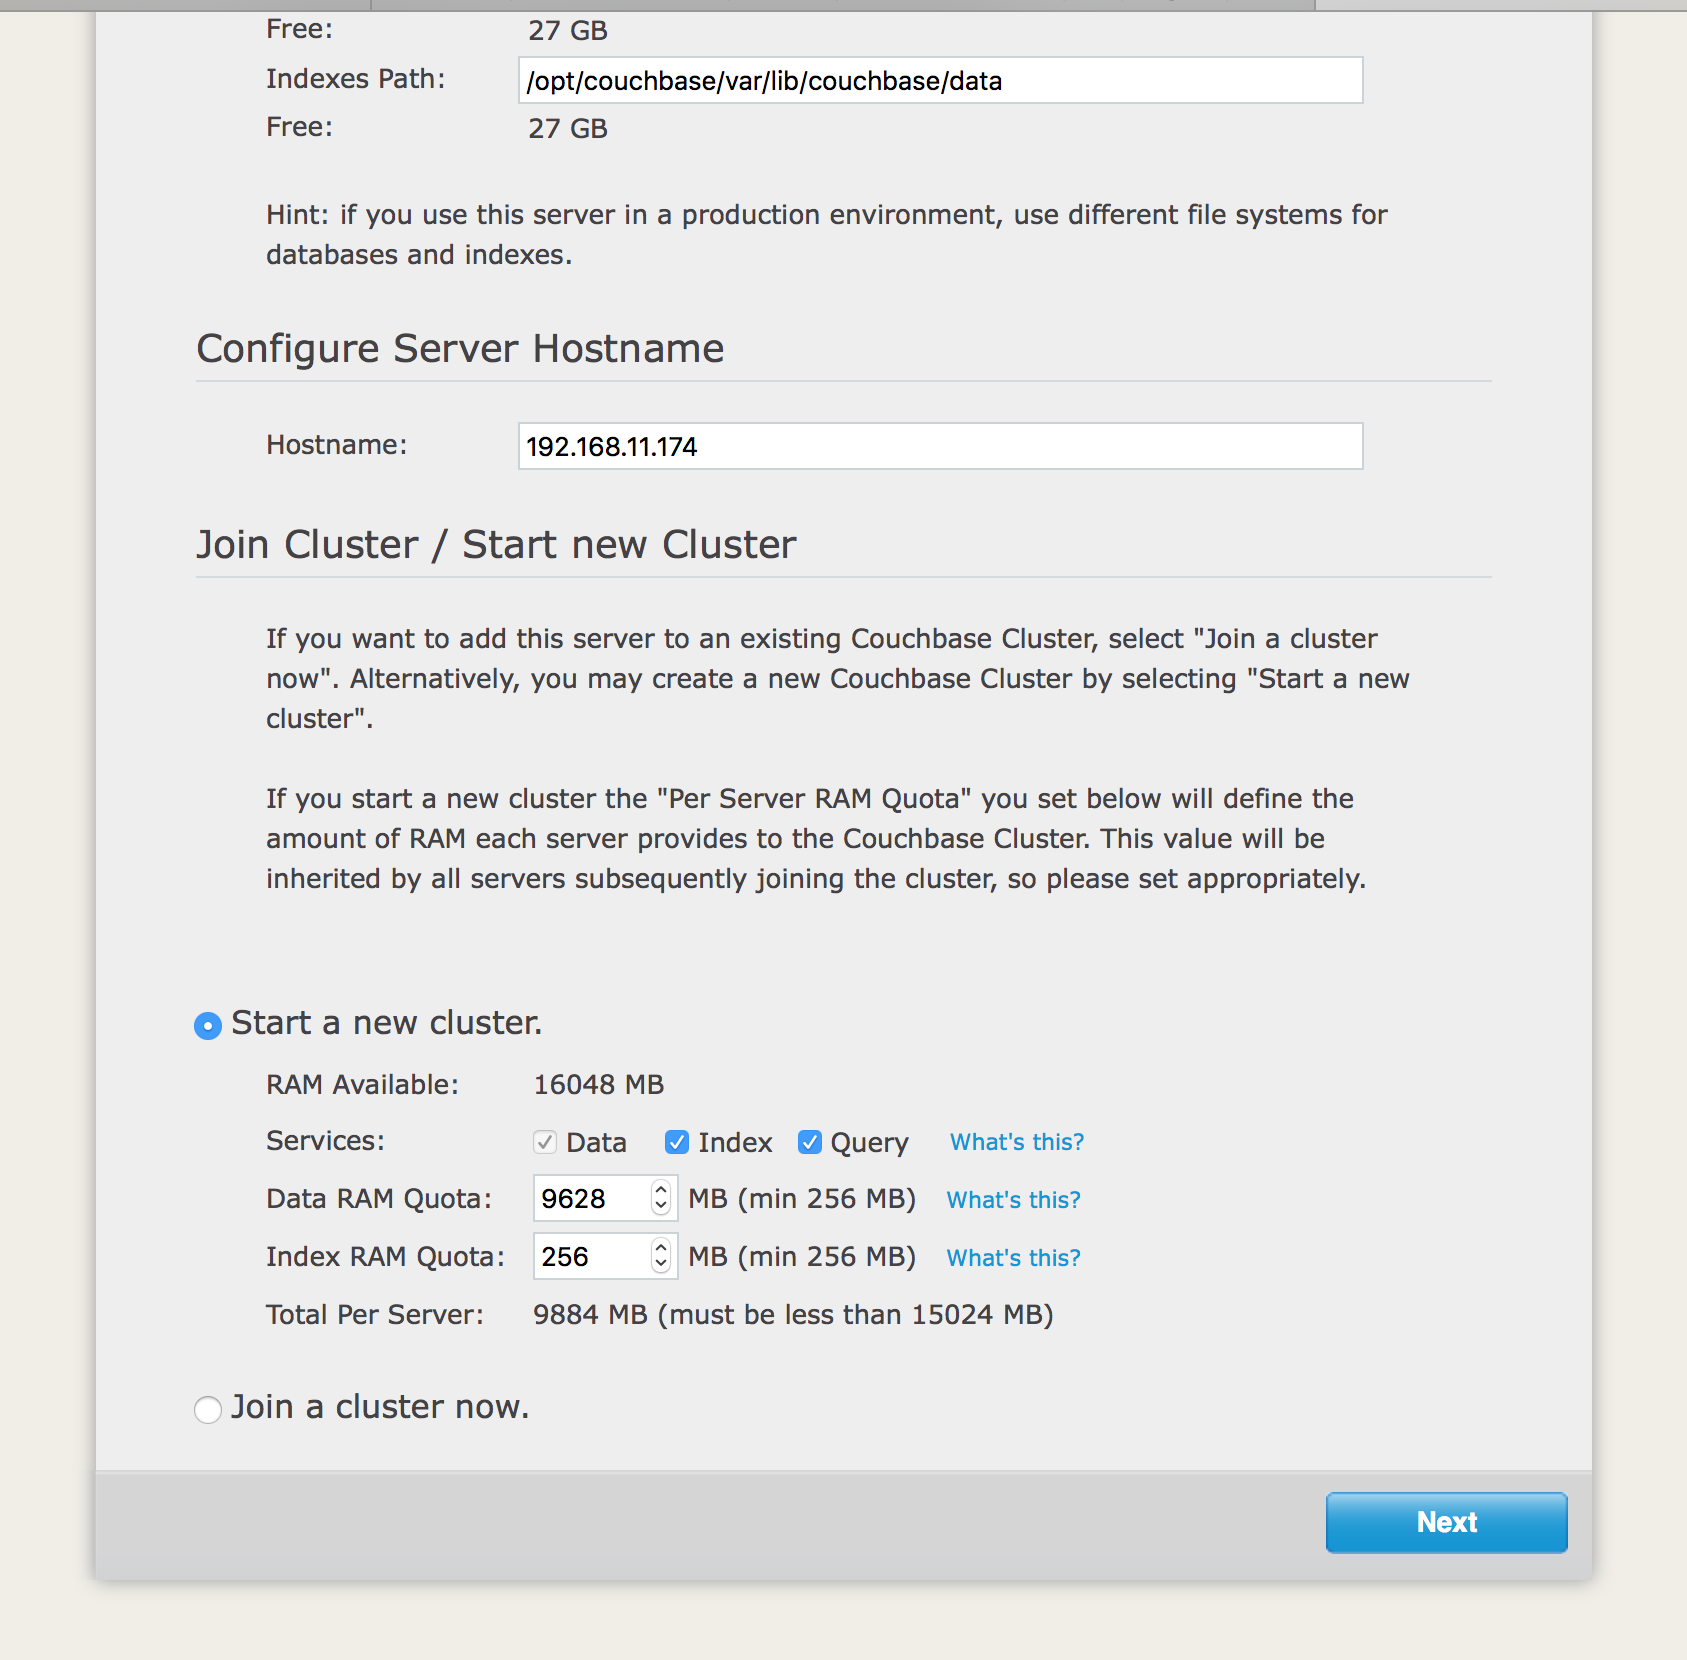
Task: Click the Indexes Path input field
Action: [x=940, y=80]
